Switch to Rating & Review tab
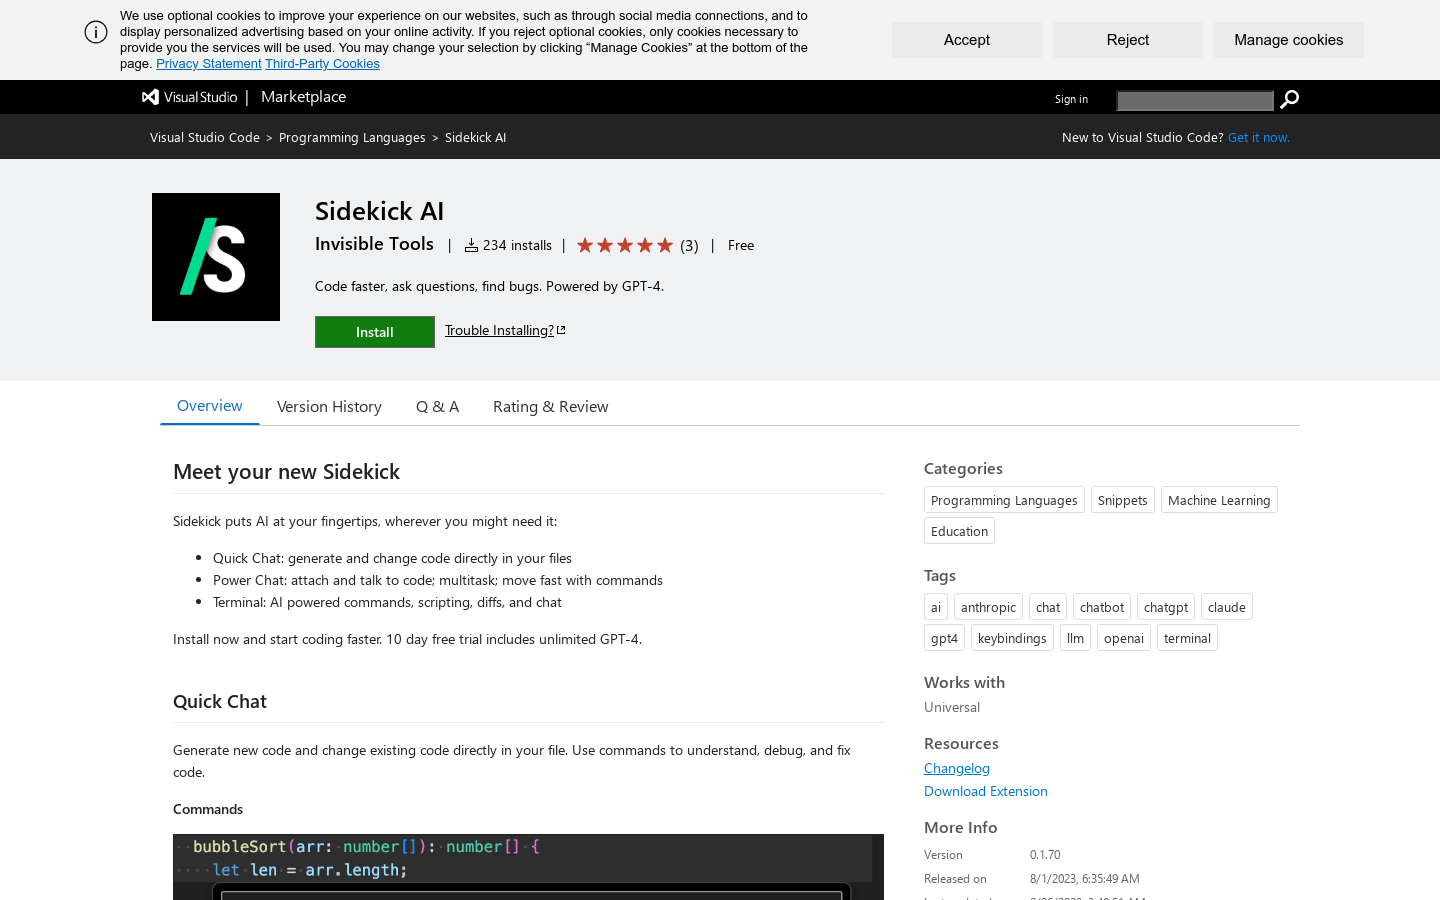Image resolution: width=1440 pixels, height=900 pixels. point(551,406)
